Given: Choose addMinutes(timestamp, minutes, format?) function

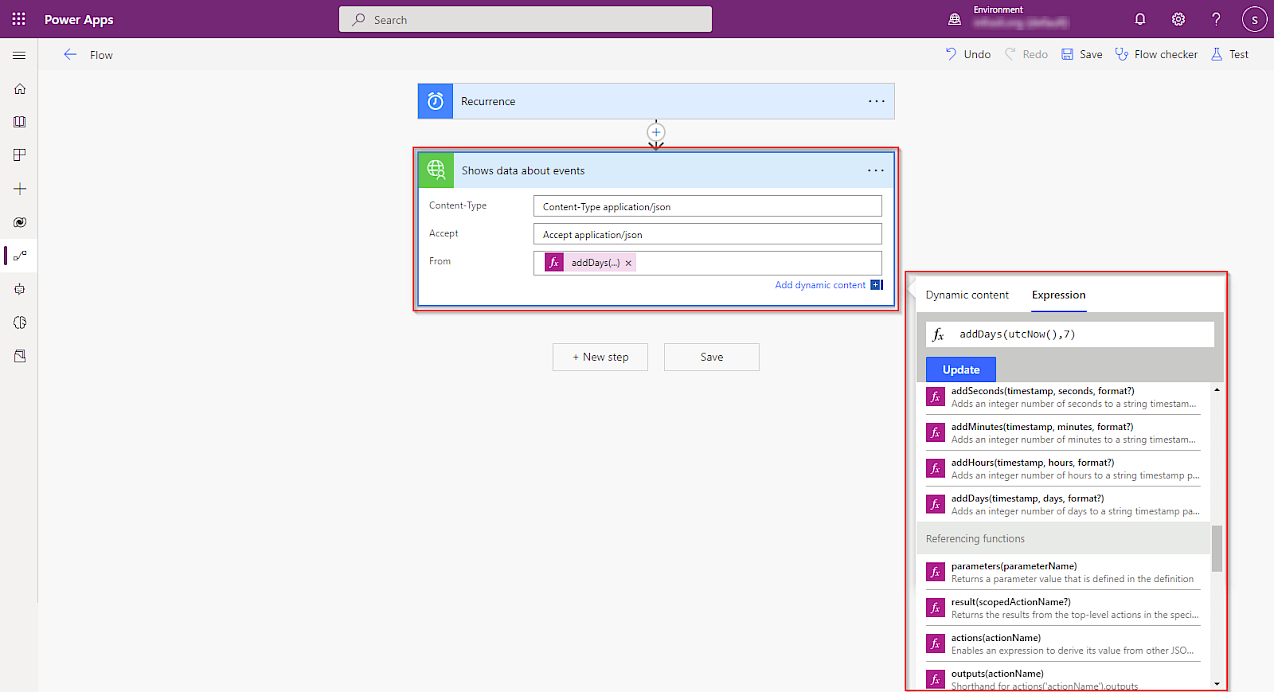Looking at the screenshot, I should tap(1063, 433).
